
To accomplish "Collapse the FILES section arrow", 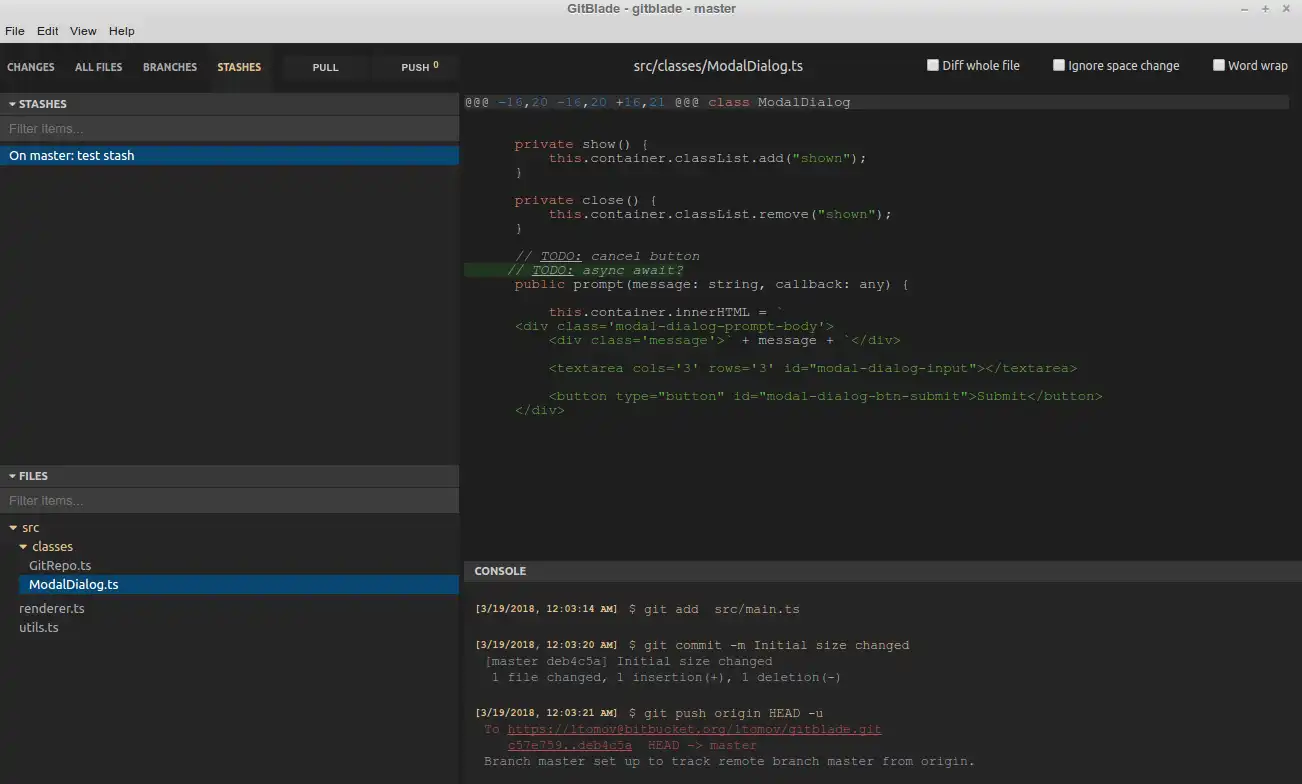I will point(13,477).
